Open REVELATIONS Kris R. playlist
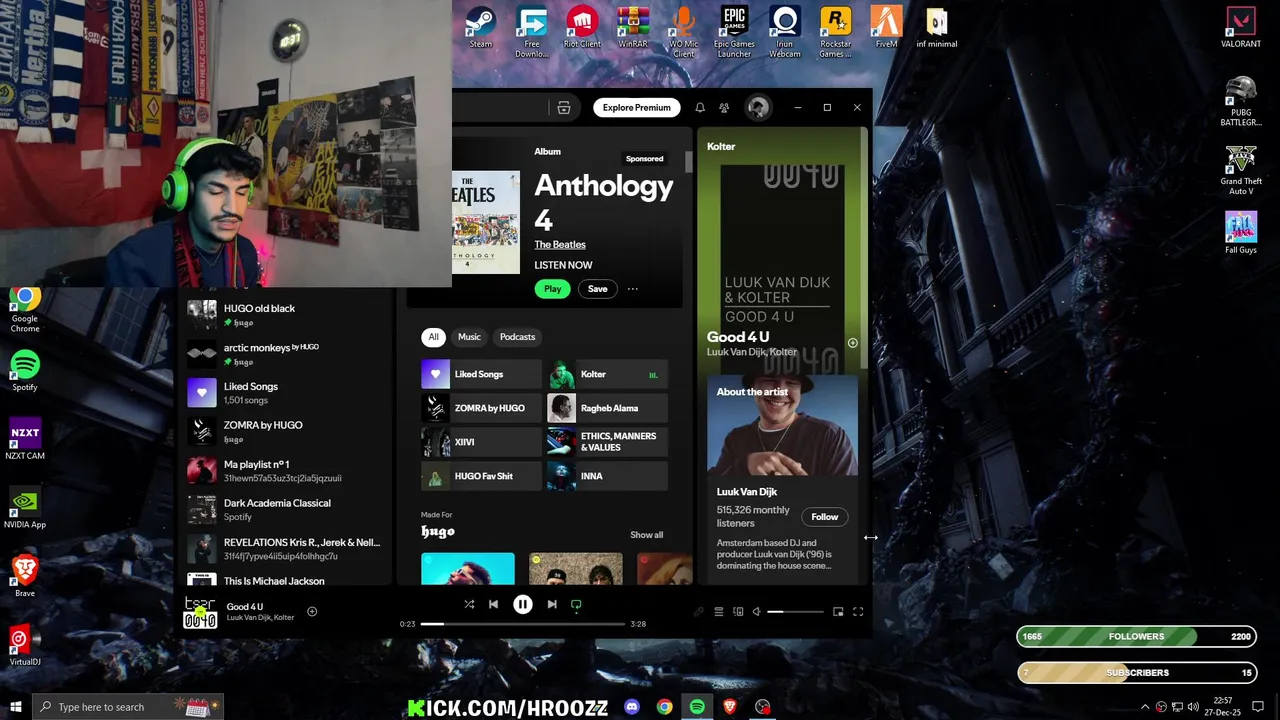 [x=286, y=548]
